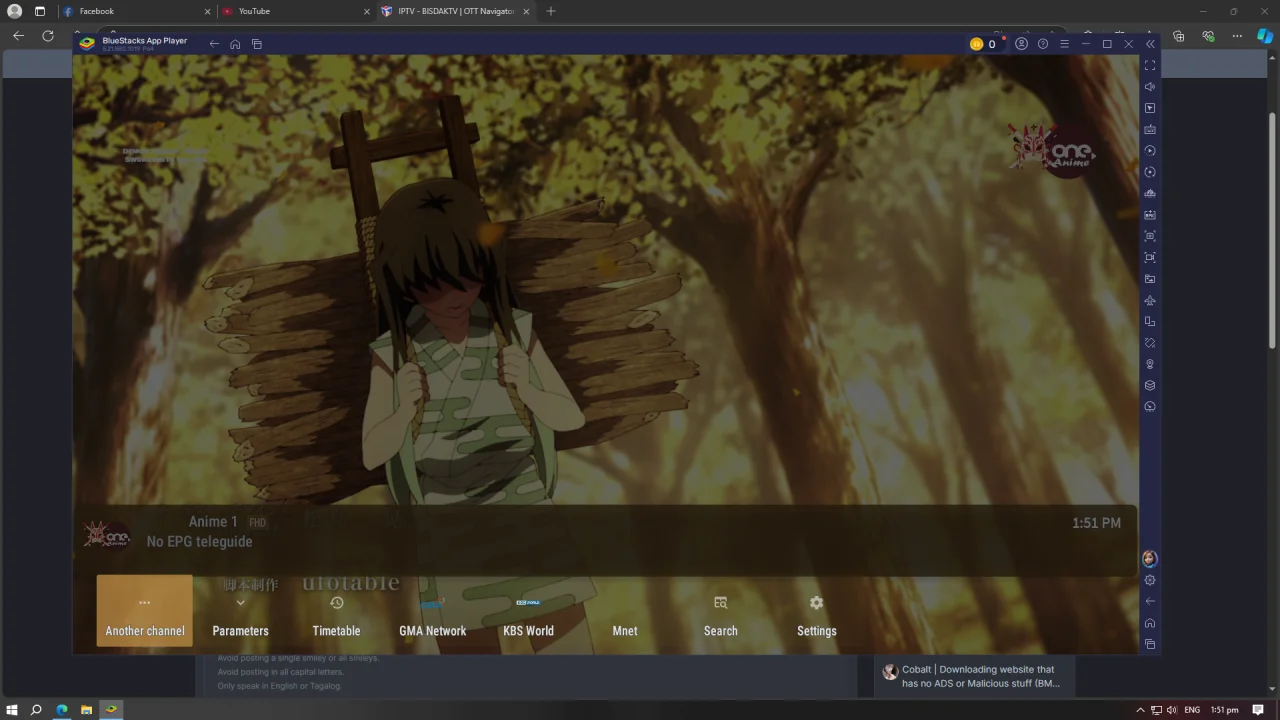Select the Another channel tile
Screen dimensions: 1280x720
(145, 610)
